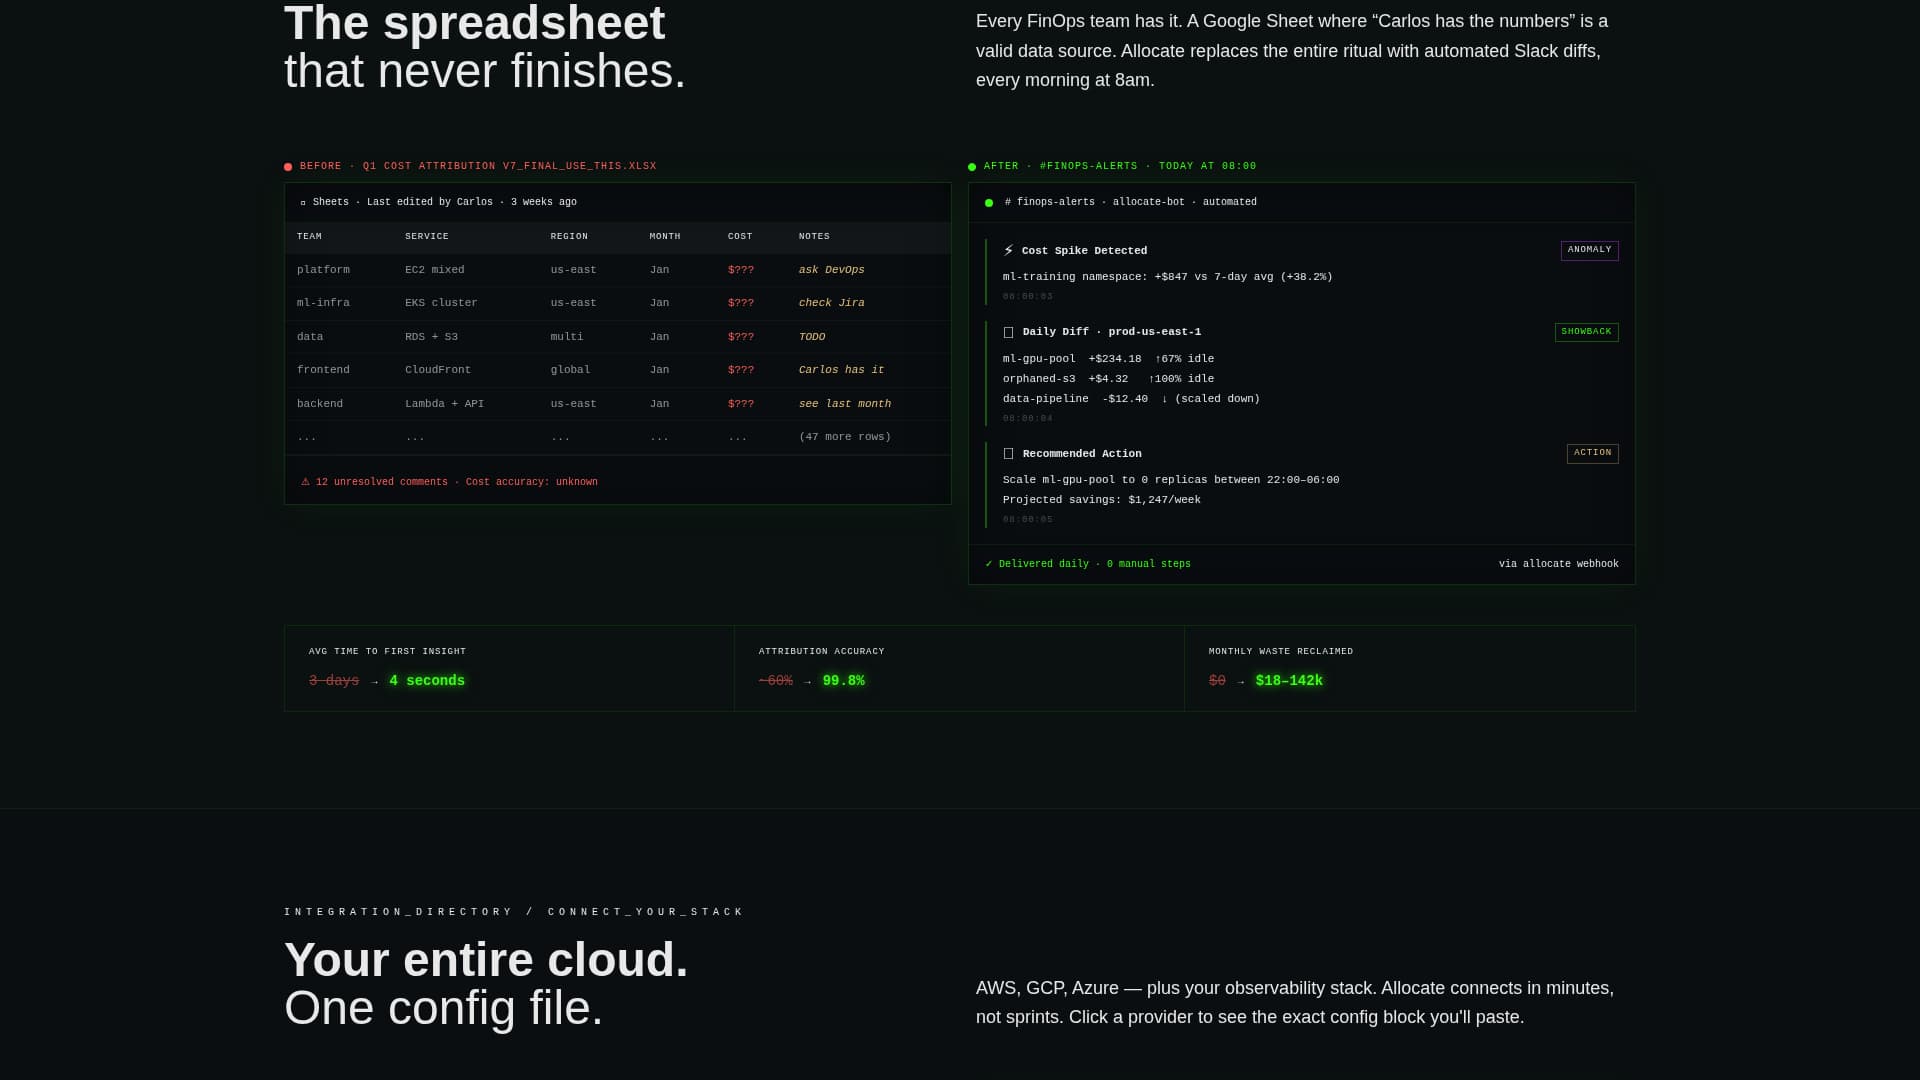Click the 'via allocate webhook' text
Image resolution: width=1920 pixels, height=1080 pixels.
tap(1559, 564)
